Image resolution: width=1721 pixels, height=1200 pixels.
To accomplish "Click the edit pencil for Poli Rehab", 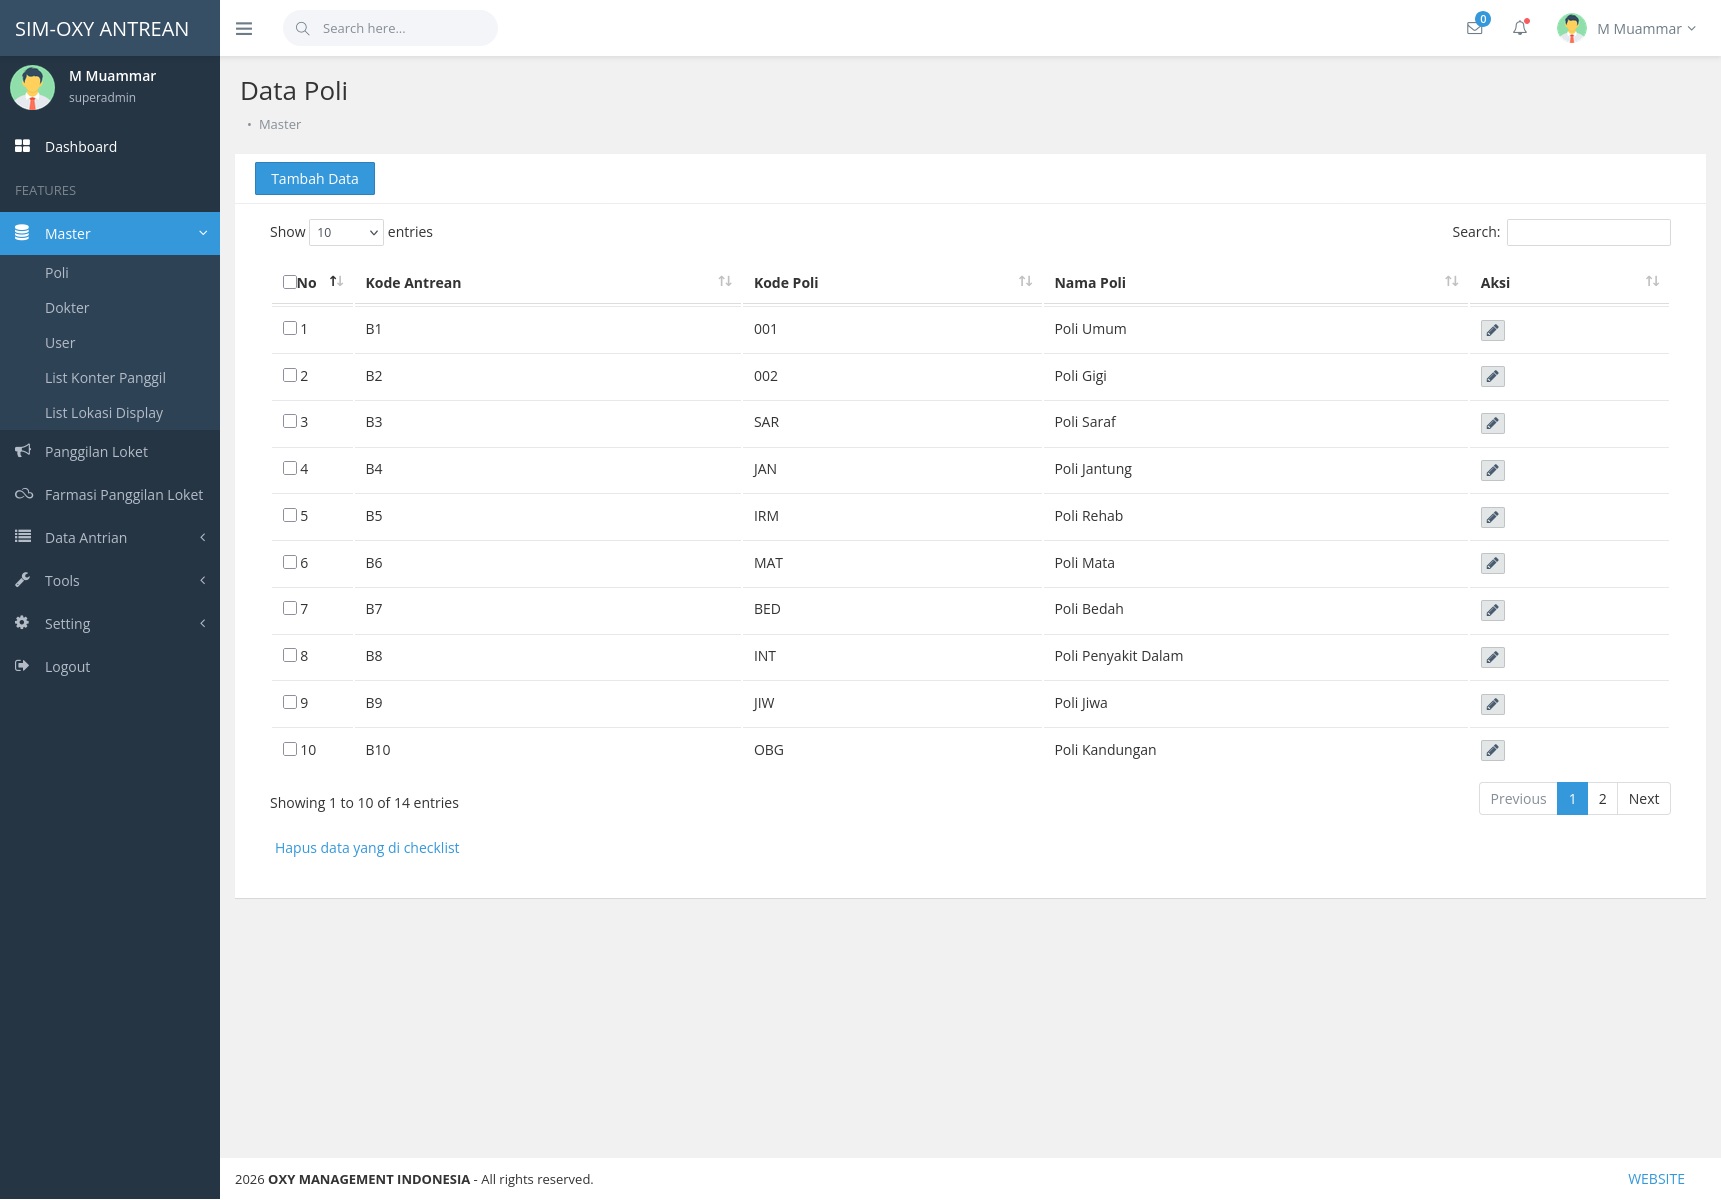I will [1492, 517].
